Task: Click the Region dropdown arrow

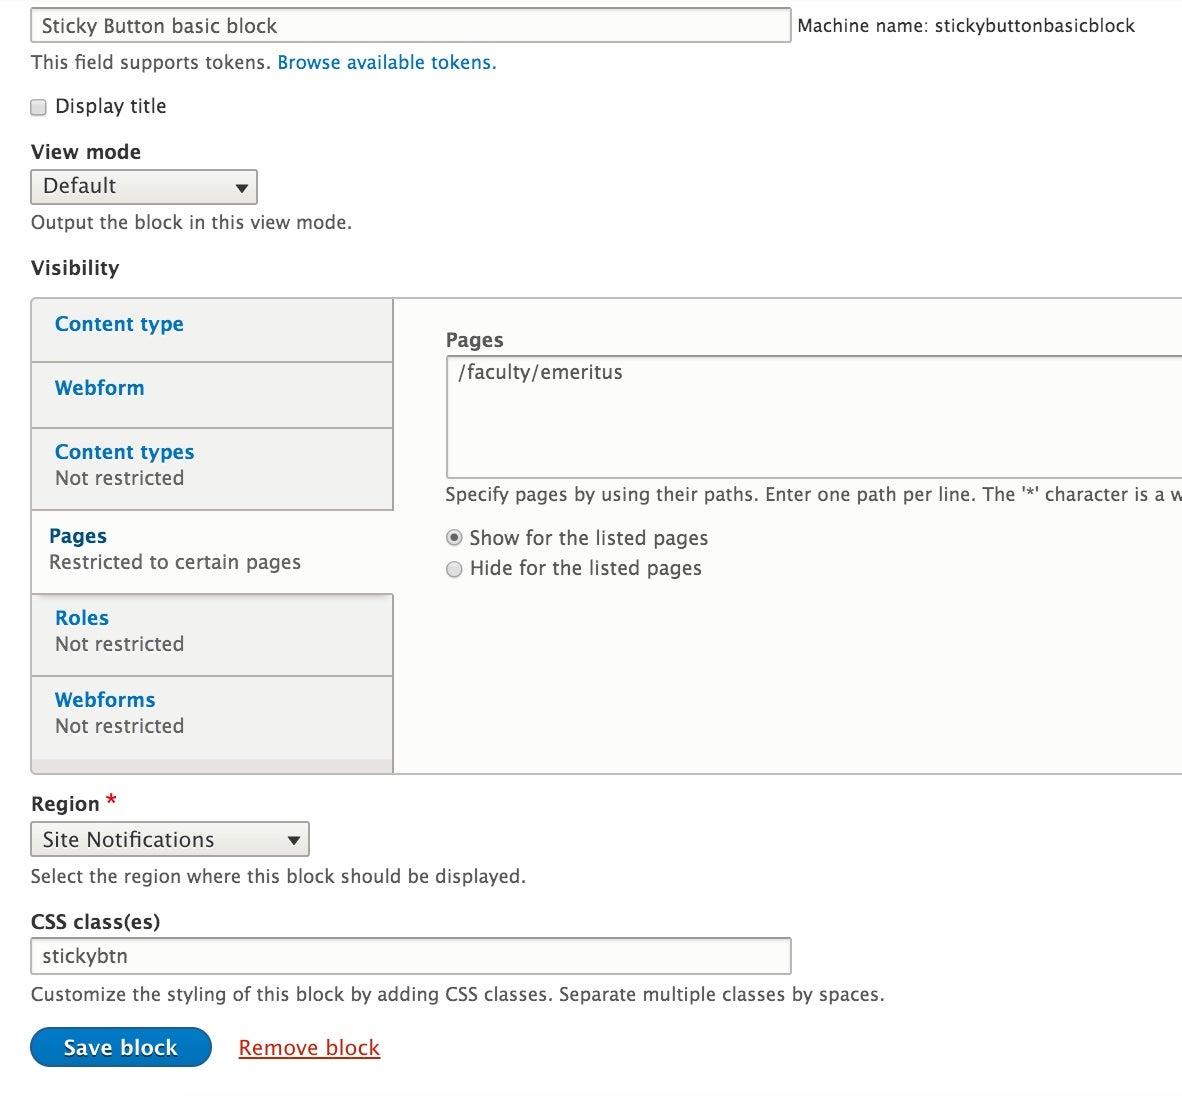Action: click(x=293, y=839)
